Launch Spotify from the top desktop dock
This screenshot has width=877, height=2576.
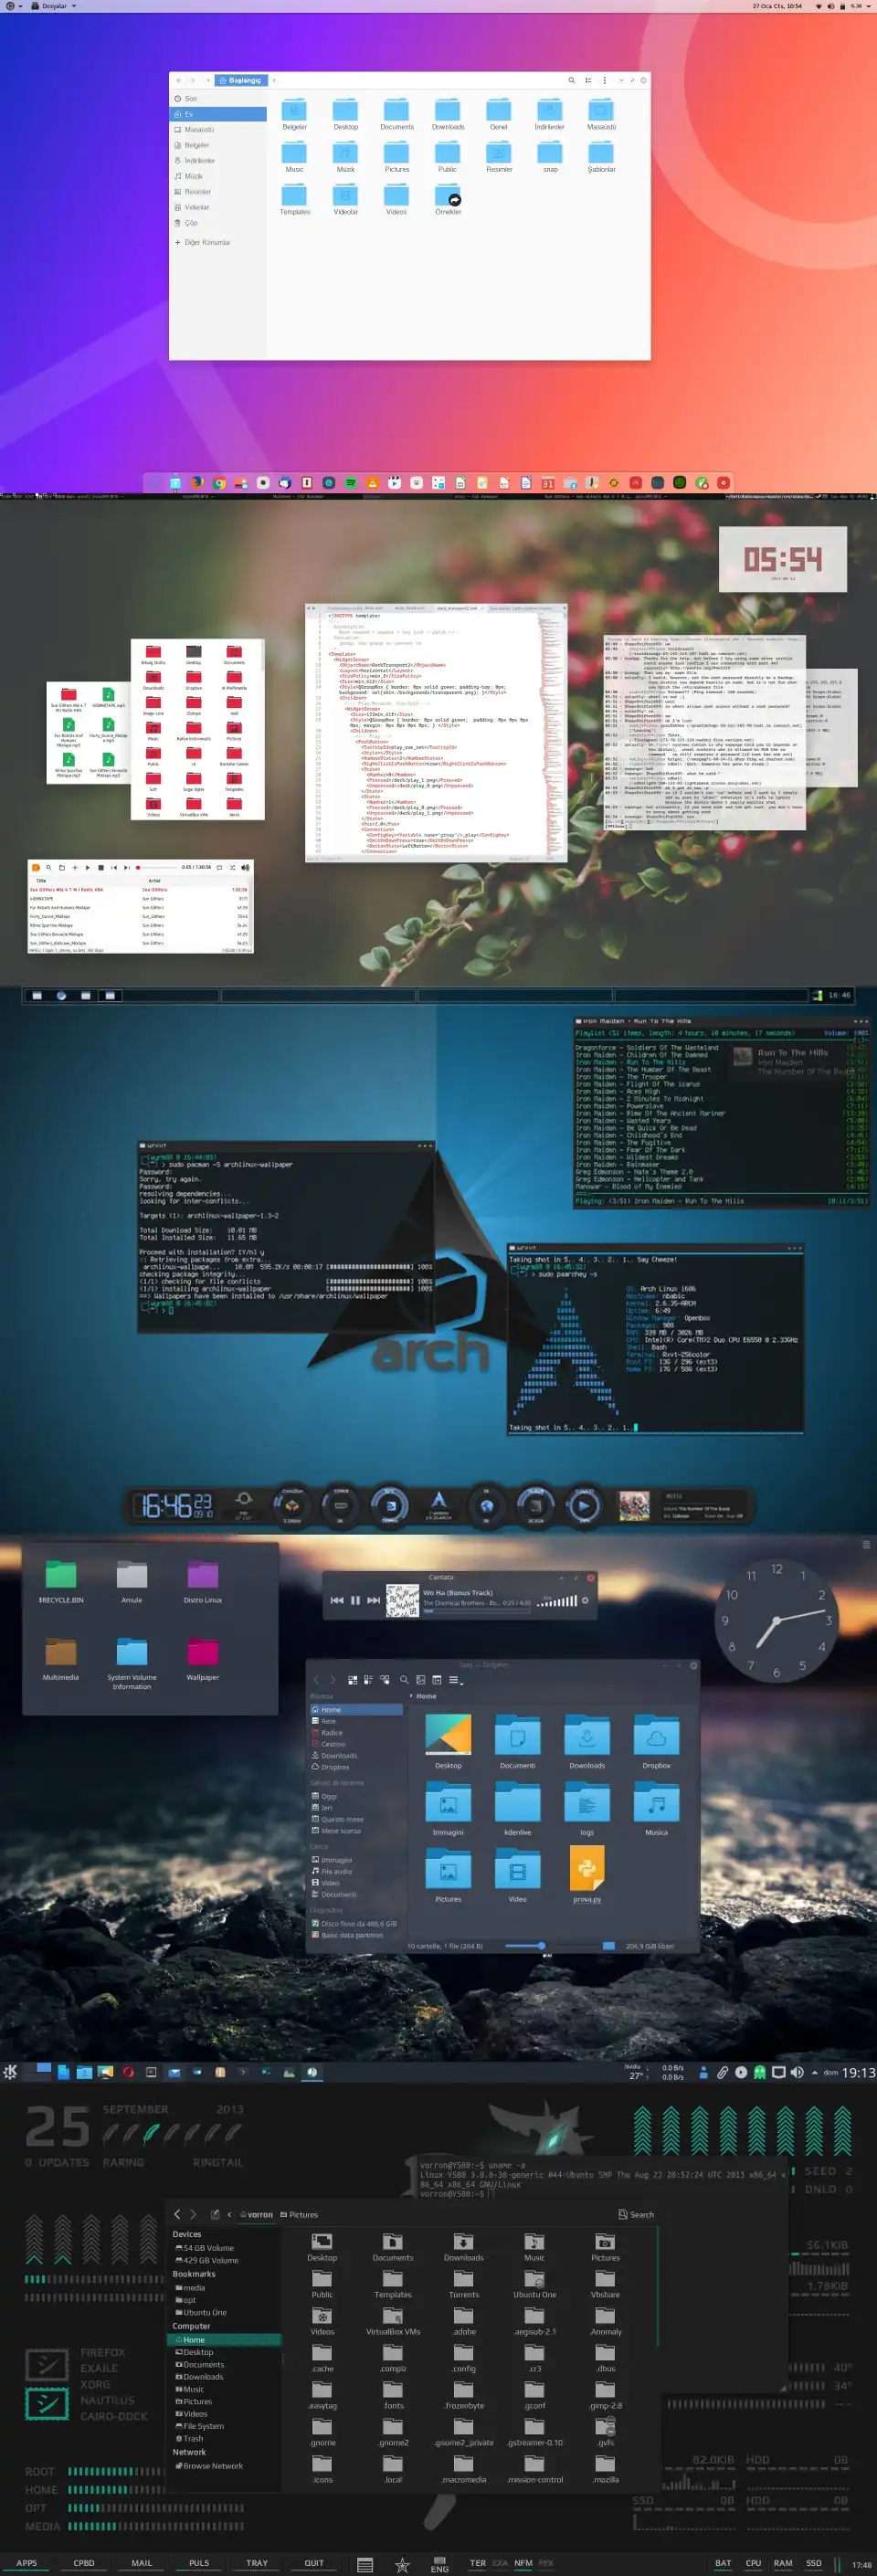pyautogui.click(x=350, y=483)
